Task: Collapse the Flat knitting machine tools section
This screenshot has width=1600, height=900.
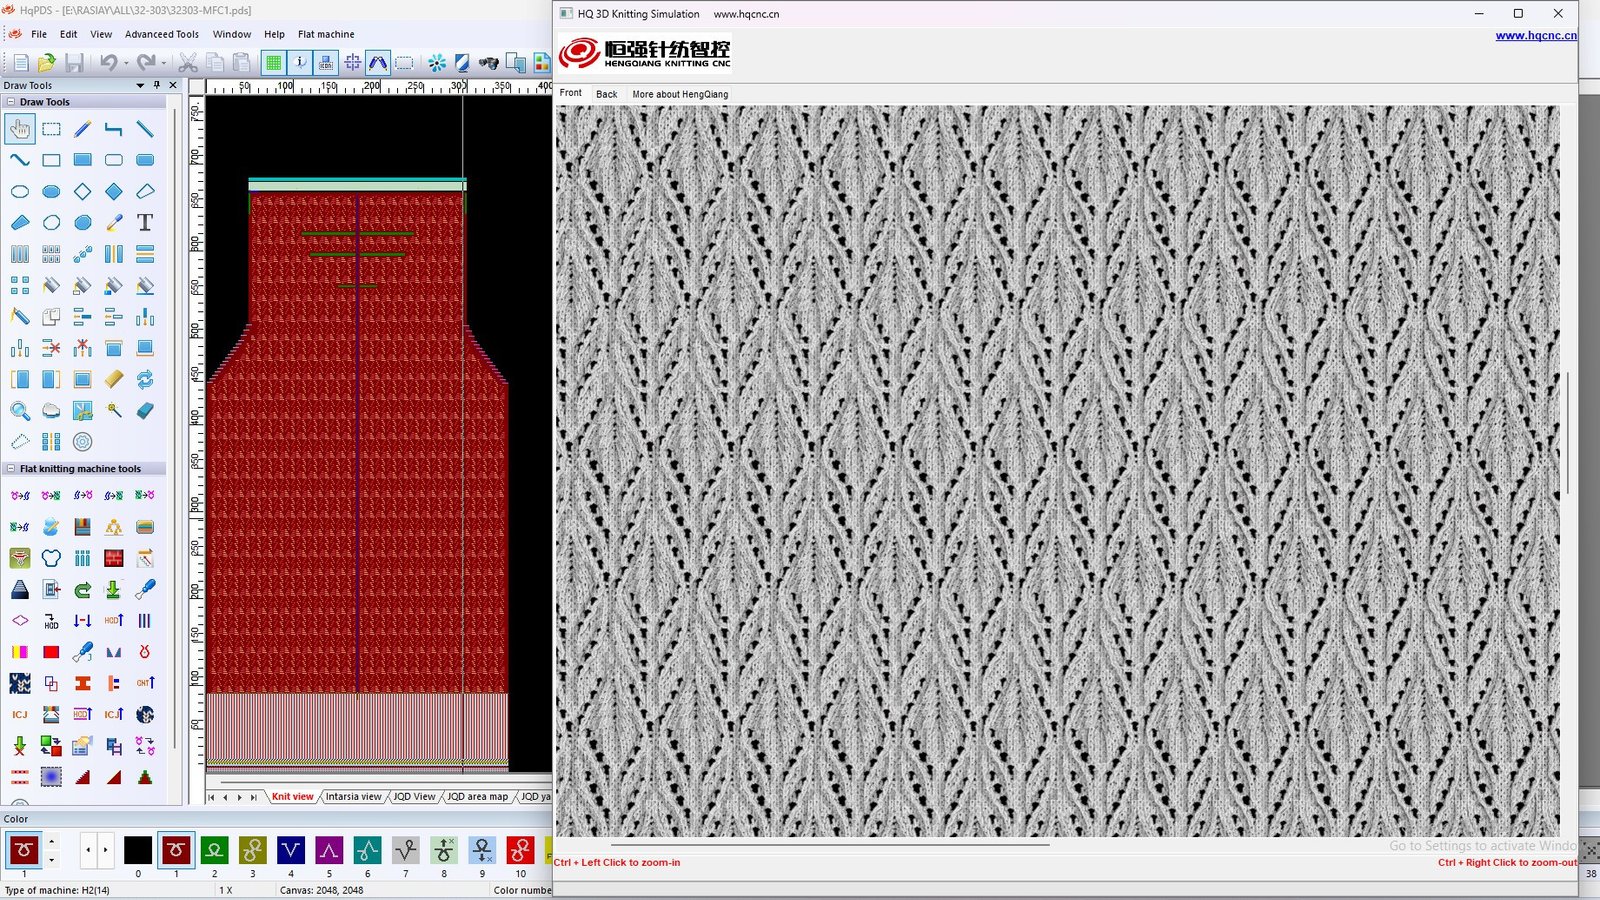Action: point(11,469)
